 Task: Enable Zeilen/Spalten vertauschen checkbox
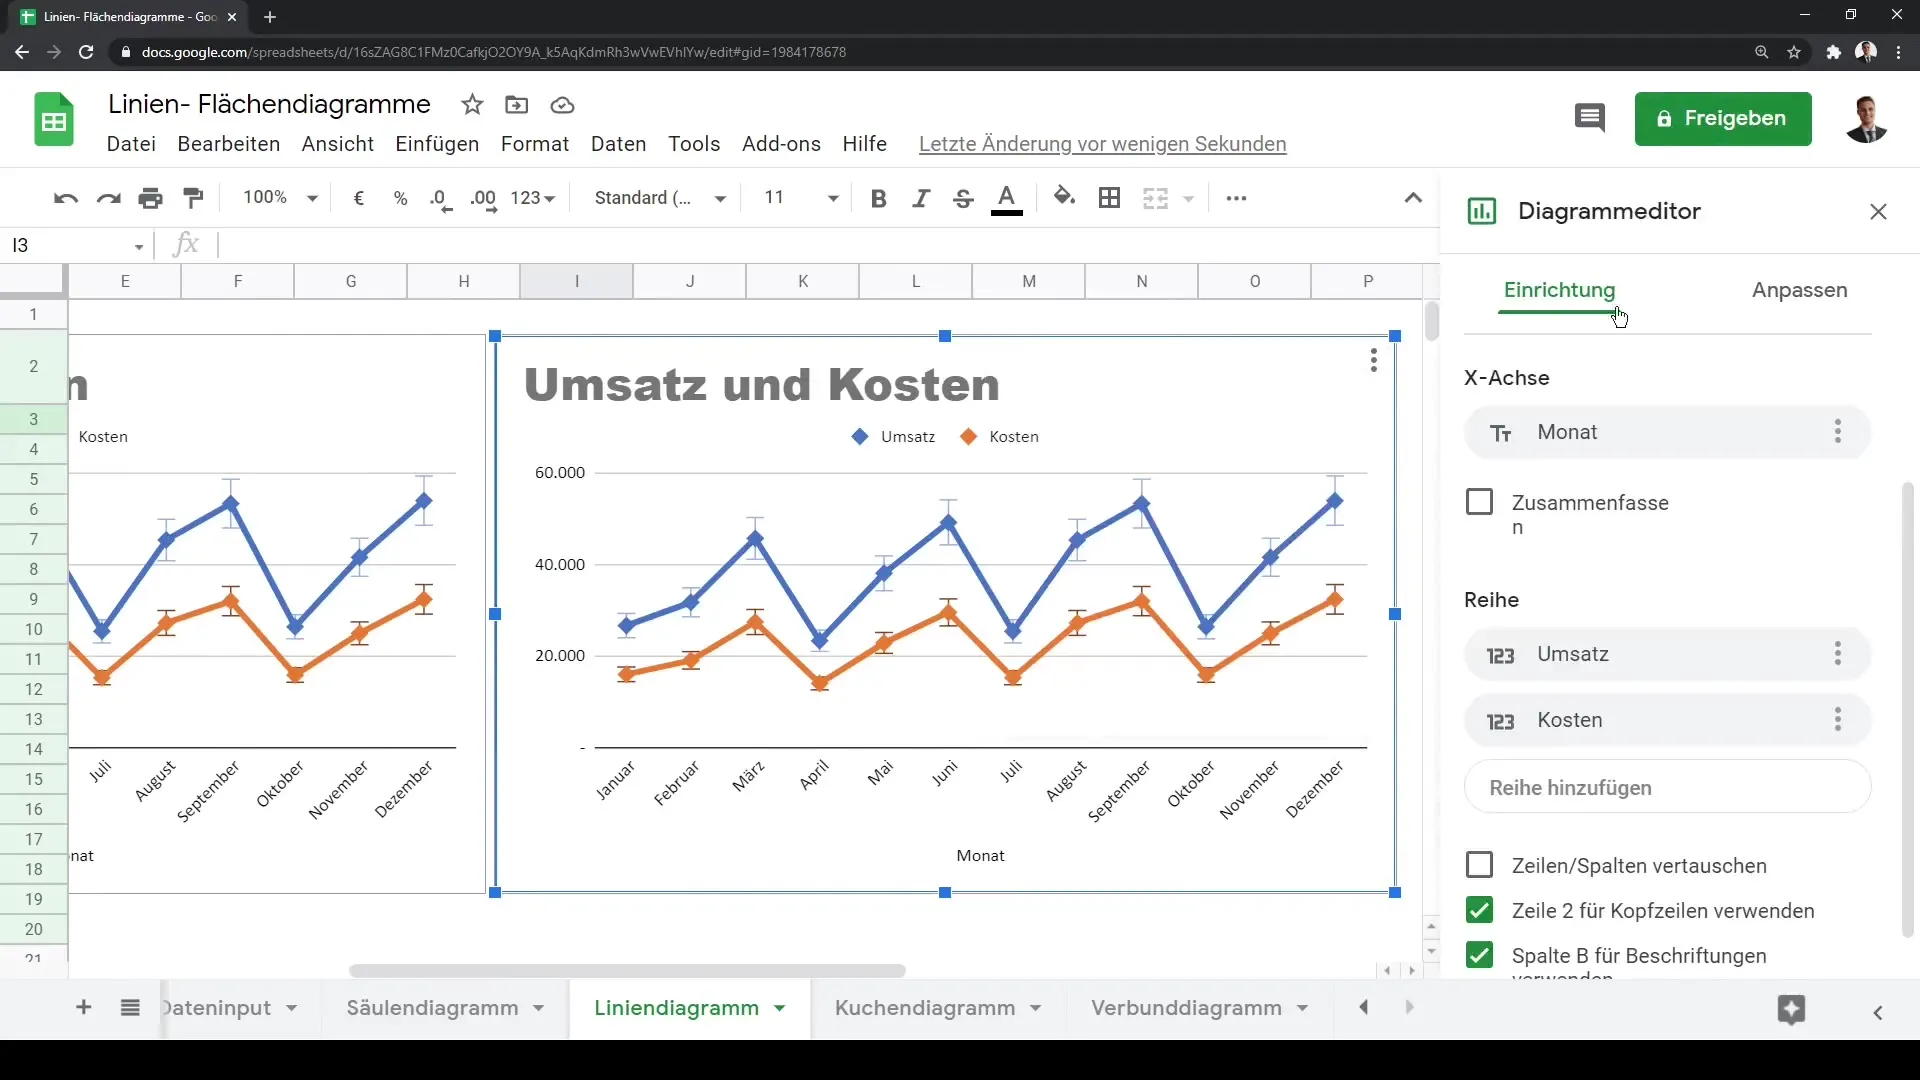point(1480,865)
